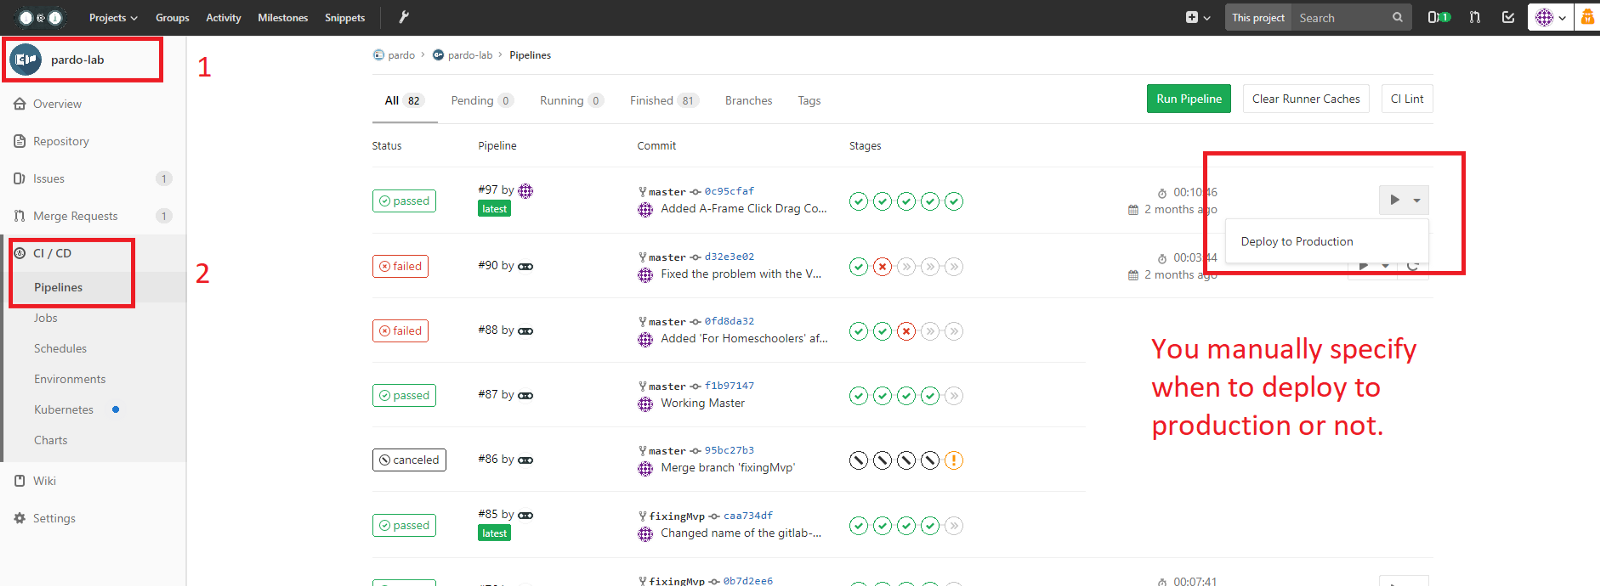Click third failed stage icon in pipeline #88
This screenshot has height=586, width=1600.
coord(906,331)
